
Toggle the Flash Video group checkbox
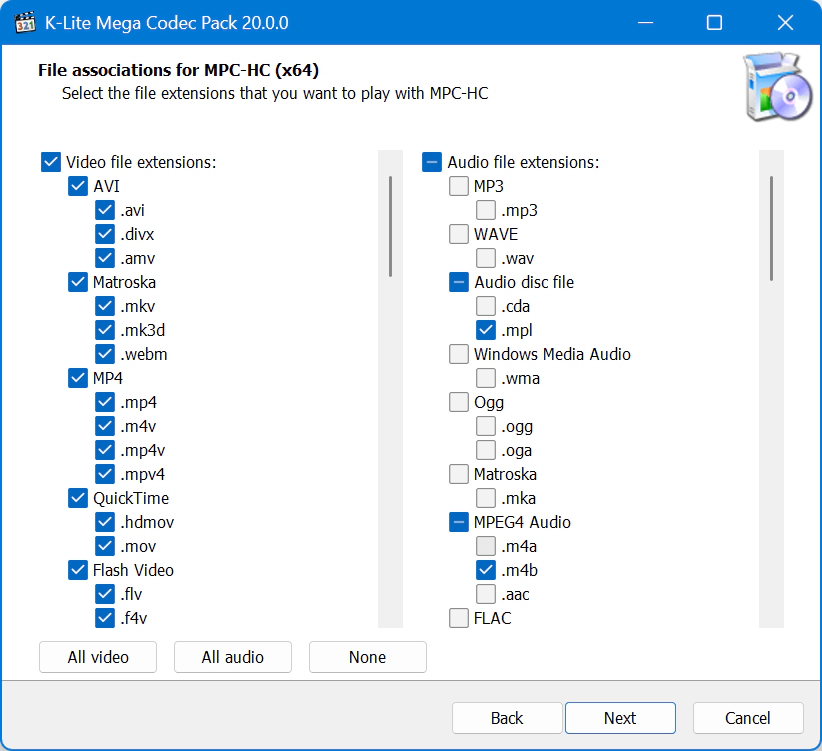click(x=78, y=570)
